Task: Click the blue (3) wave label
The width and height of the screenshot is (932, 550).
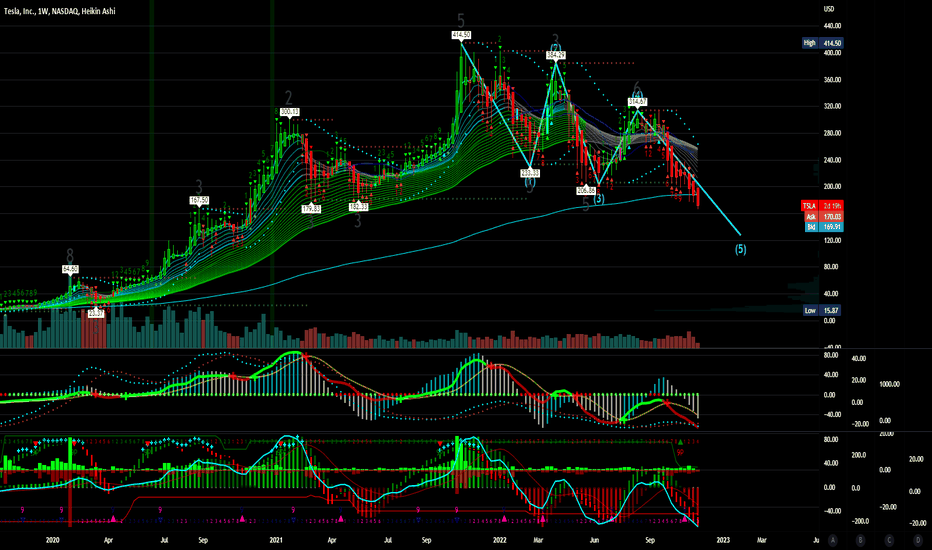Action: click(x=599, y=199)
